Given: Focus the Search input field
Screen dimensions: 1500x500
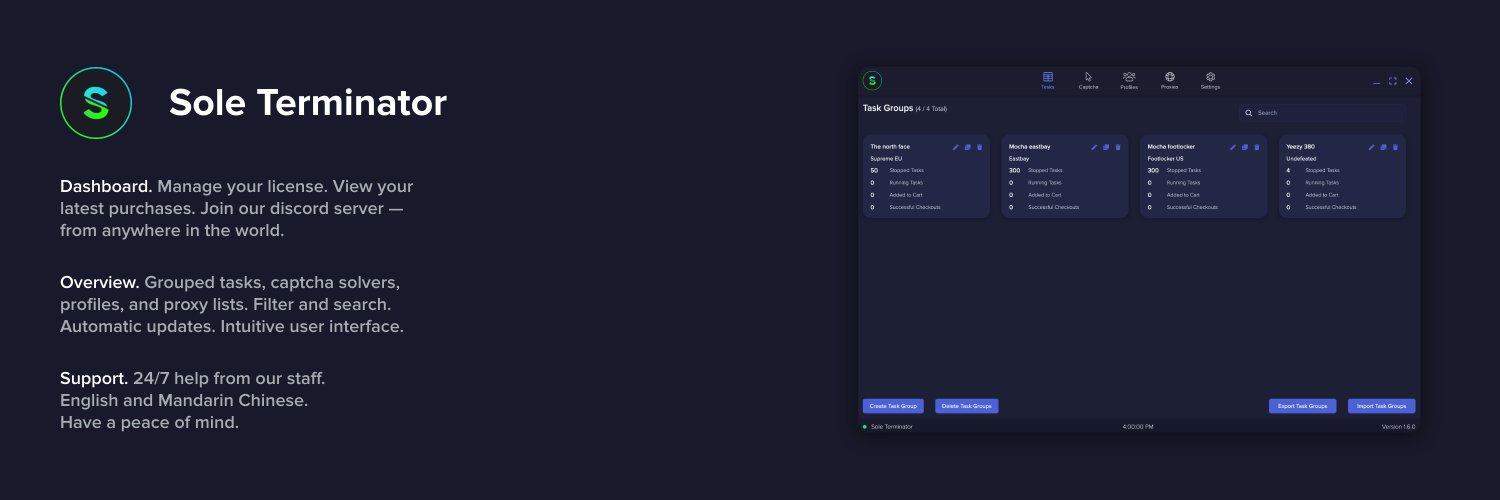Looking at the screenshot, I should pyautogui.click(x=1322, y=113).
